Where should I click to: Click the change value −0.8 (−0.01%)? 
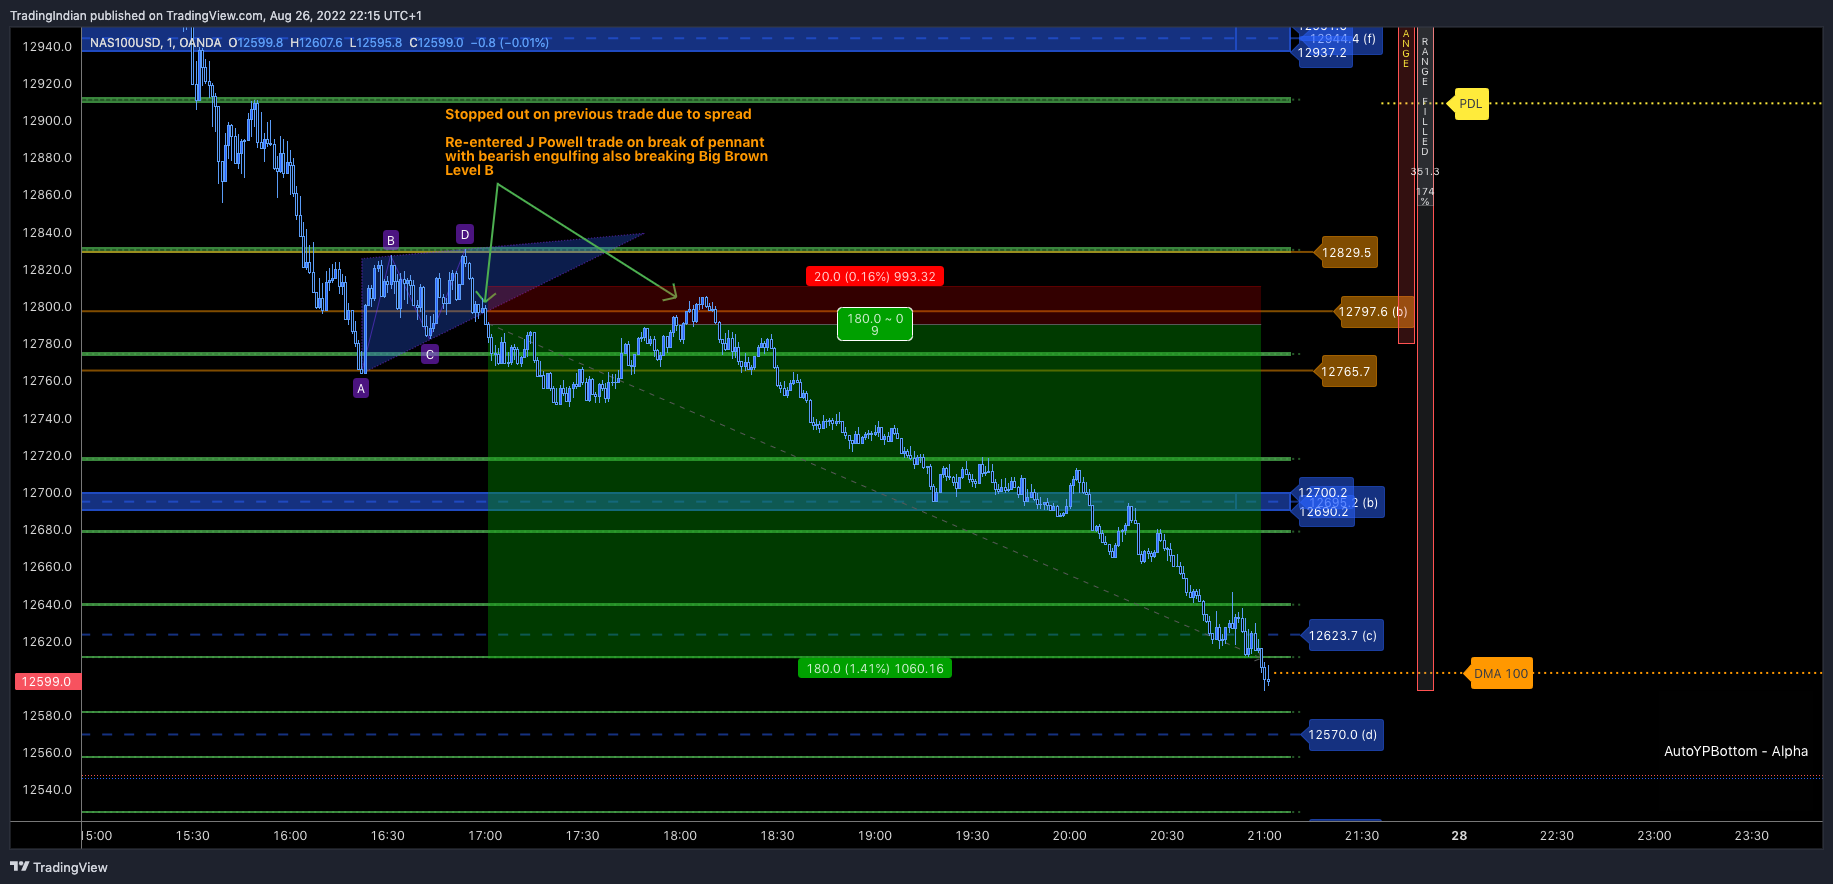click(510, 43)
